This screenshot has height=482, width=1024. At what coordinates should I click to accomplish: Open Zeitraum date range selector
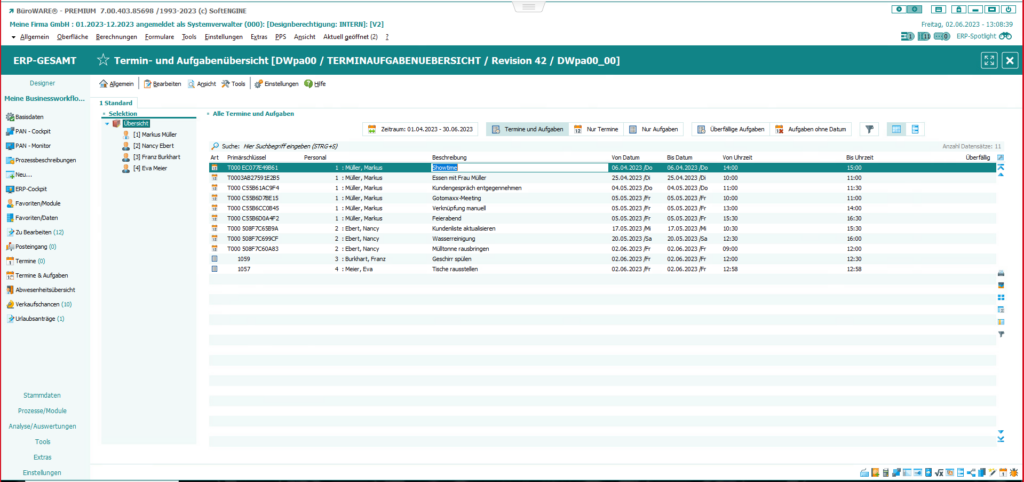(x=421, y=129)
